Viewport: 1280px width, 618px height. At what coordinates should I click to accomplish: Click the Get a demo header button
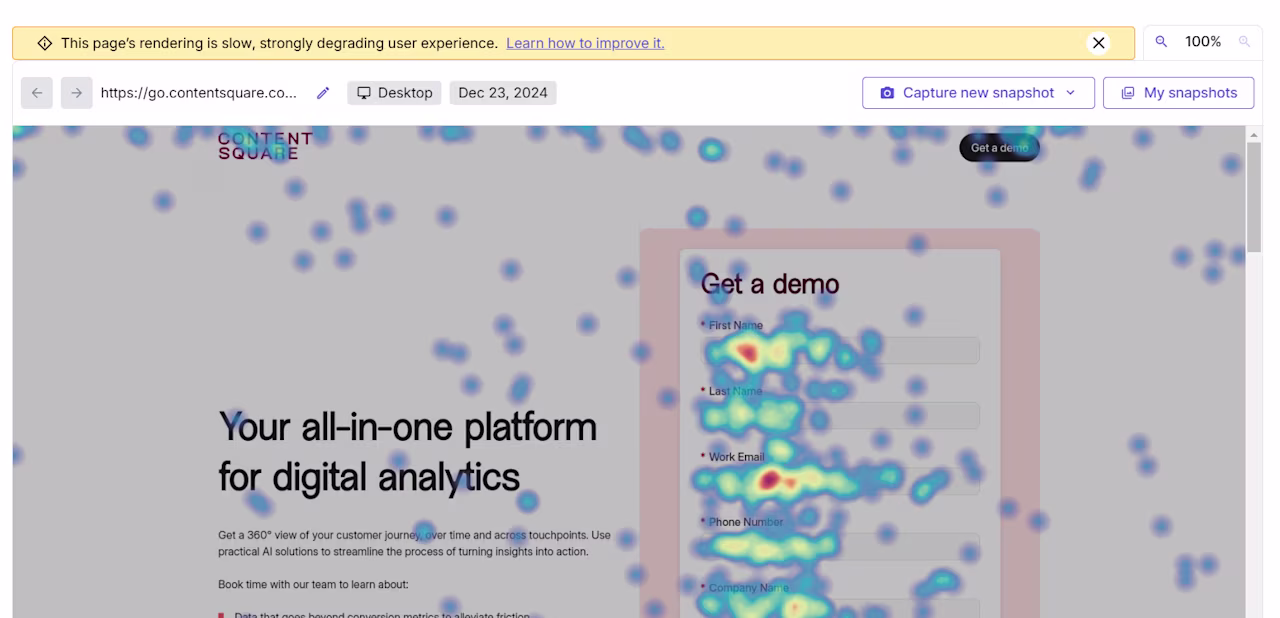[x=999, y=148]
